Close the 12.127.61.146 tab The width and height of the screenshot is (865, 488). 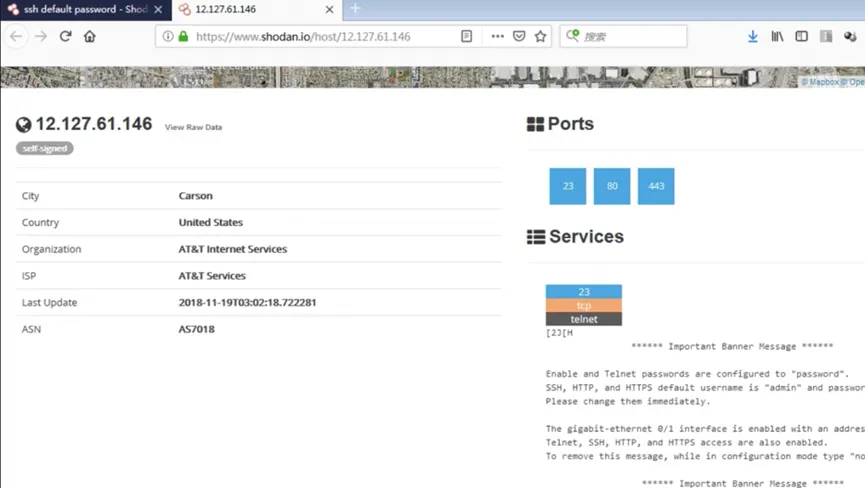click(x=329, y=9)
